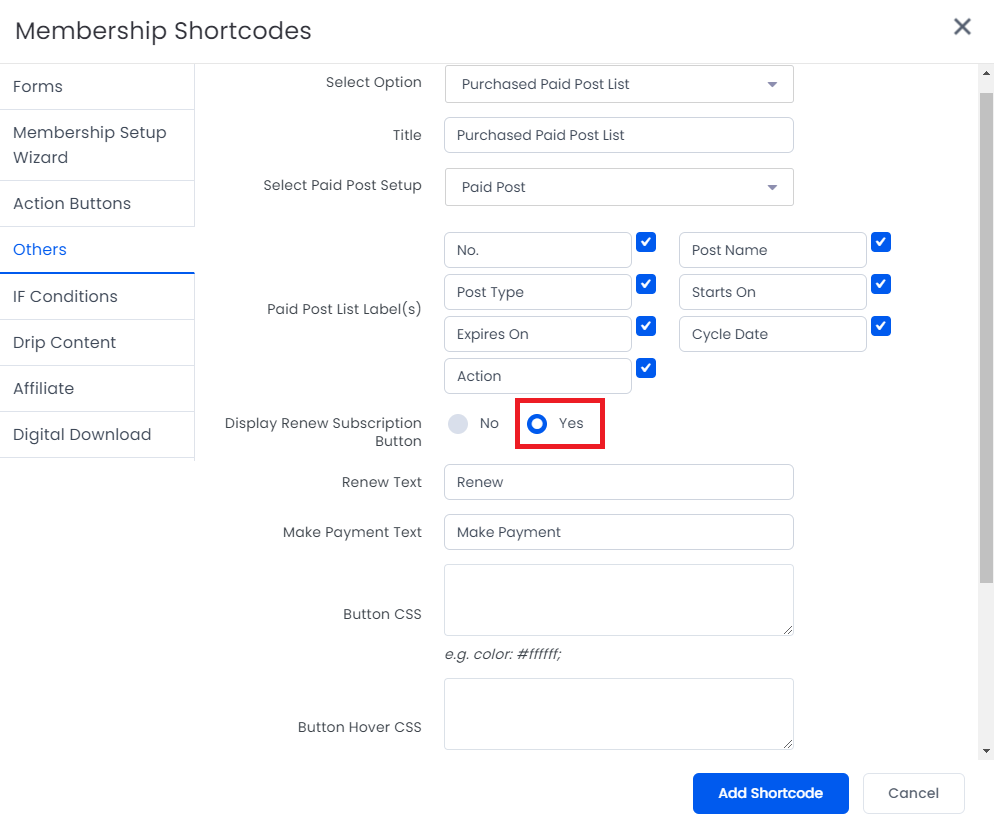Uncheck the Post Name label checkbox
The image size is (994, 825).
click(x=881, y=242)
